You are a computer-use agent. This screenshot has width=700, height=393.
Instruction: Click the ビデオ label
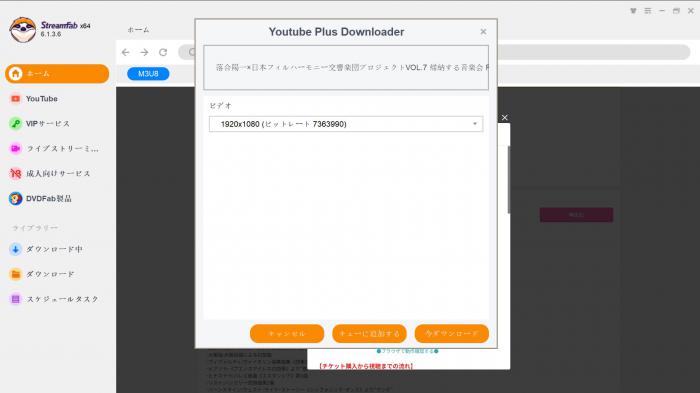(x=221, y=106)
